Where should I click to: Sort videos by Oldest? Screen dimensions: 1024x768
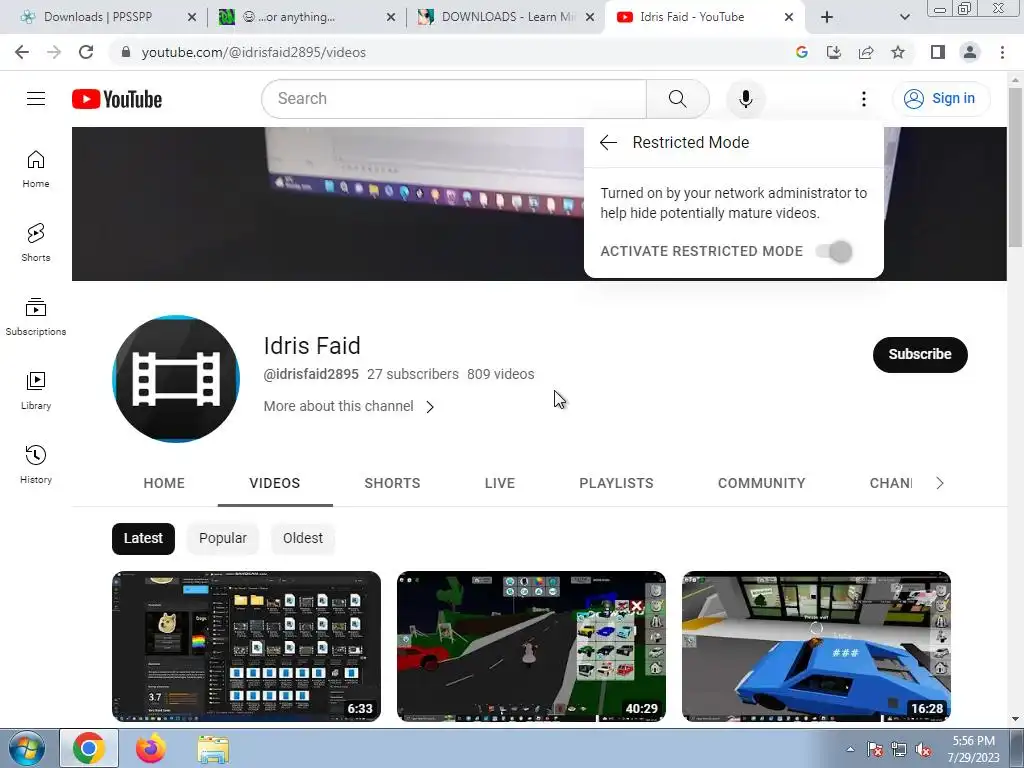click(x=302, y=538)
